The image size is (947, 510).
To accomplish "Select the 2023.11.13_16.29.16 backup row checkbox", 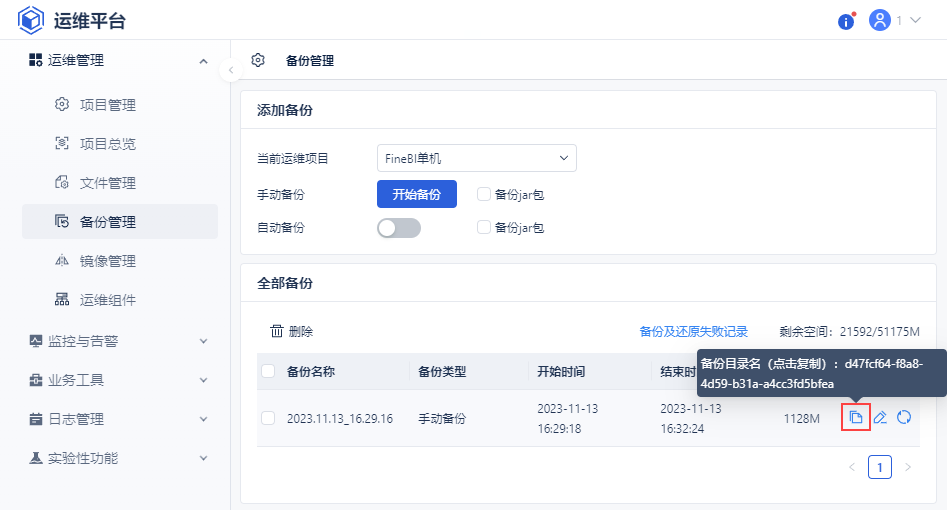I will pyautogui.click(x=268, y=418).
